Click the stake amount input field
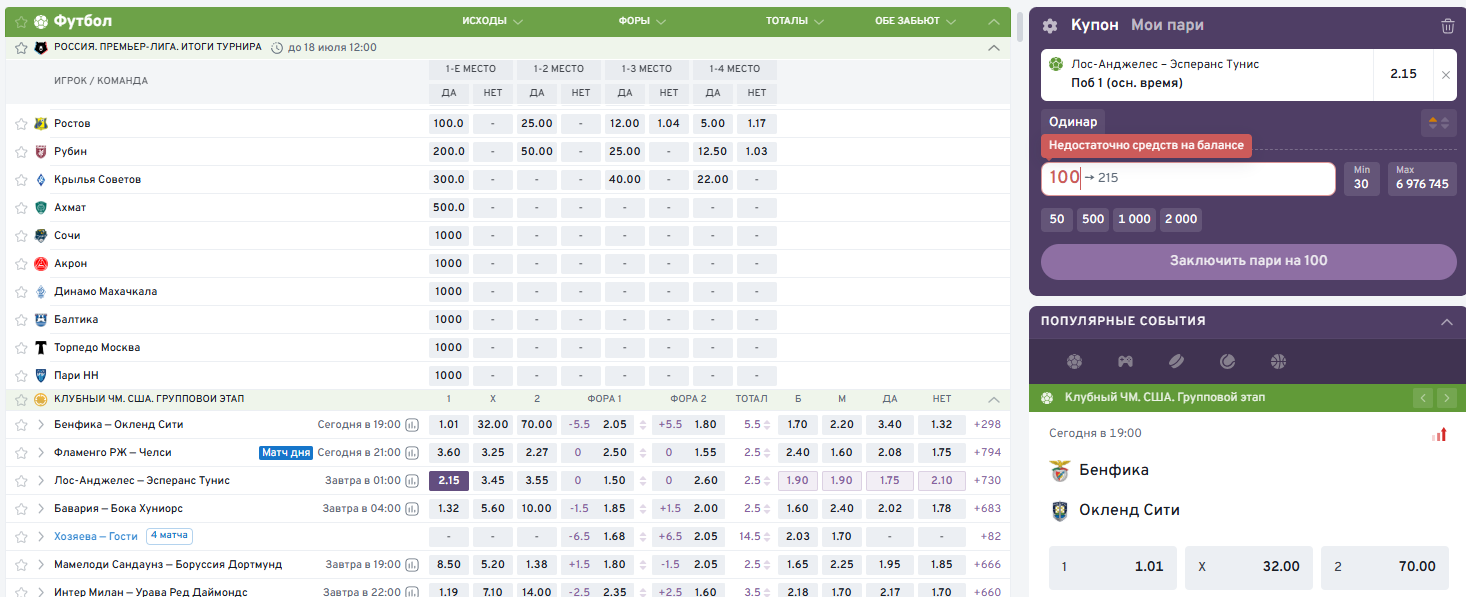 click(1188, 179)
